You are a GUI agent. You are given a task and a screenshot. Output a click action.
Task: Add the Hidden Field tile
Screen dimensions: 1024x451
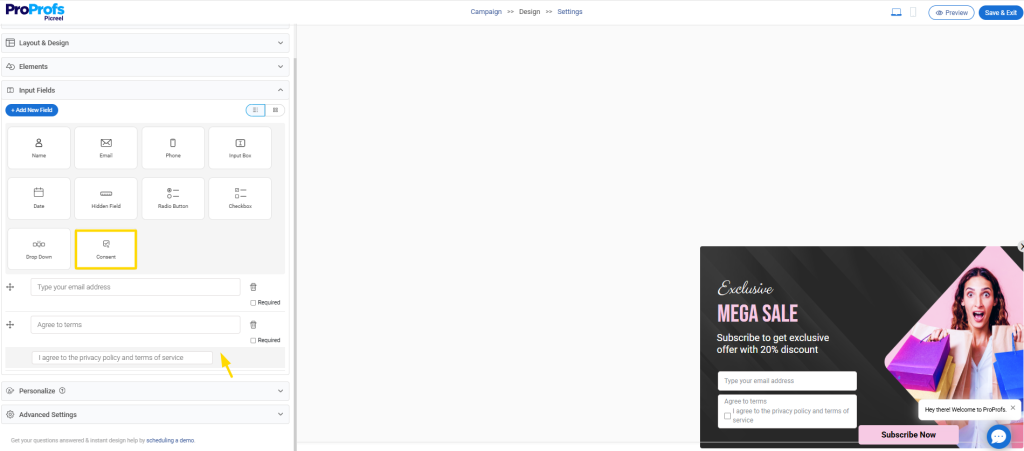click(x=106, y=198)
